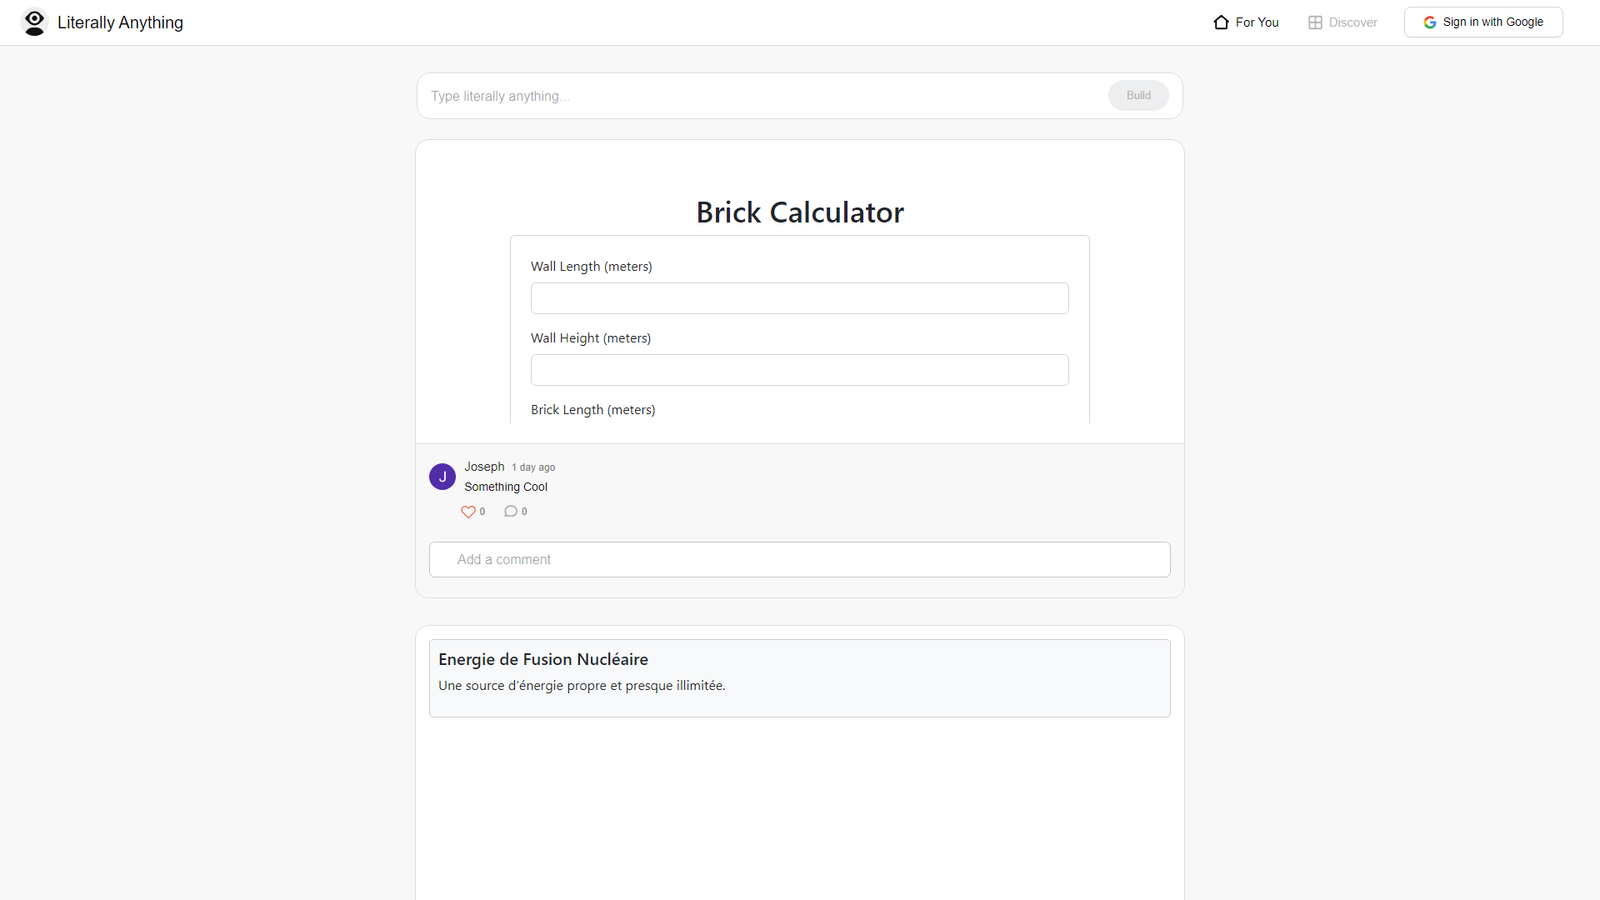Viewport: 1600px width, 900px height.
Task: Switch to the For You tab label
Action: pos(1257,22)
